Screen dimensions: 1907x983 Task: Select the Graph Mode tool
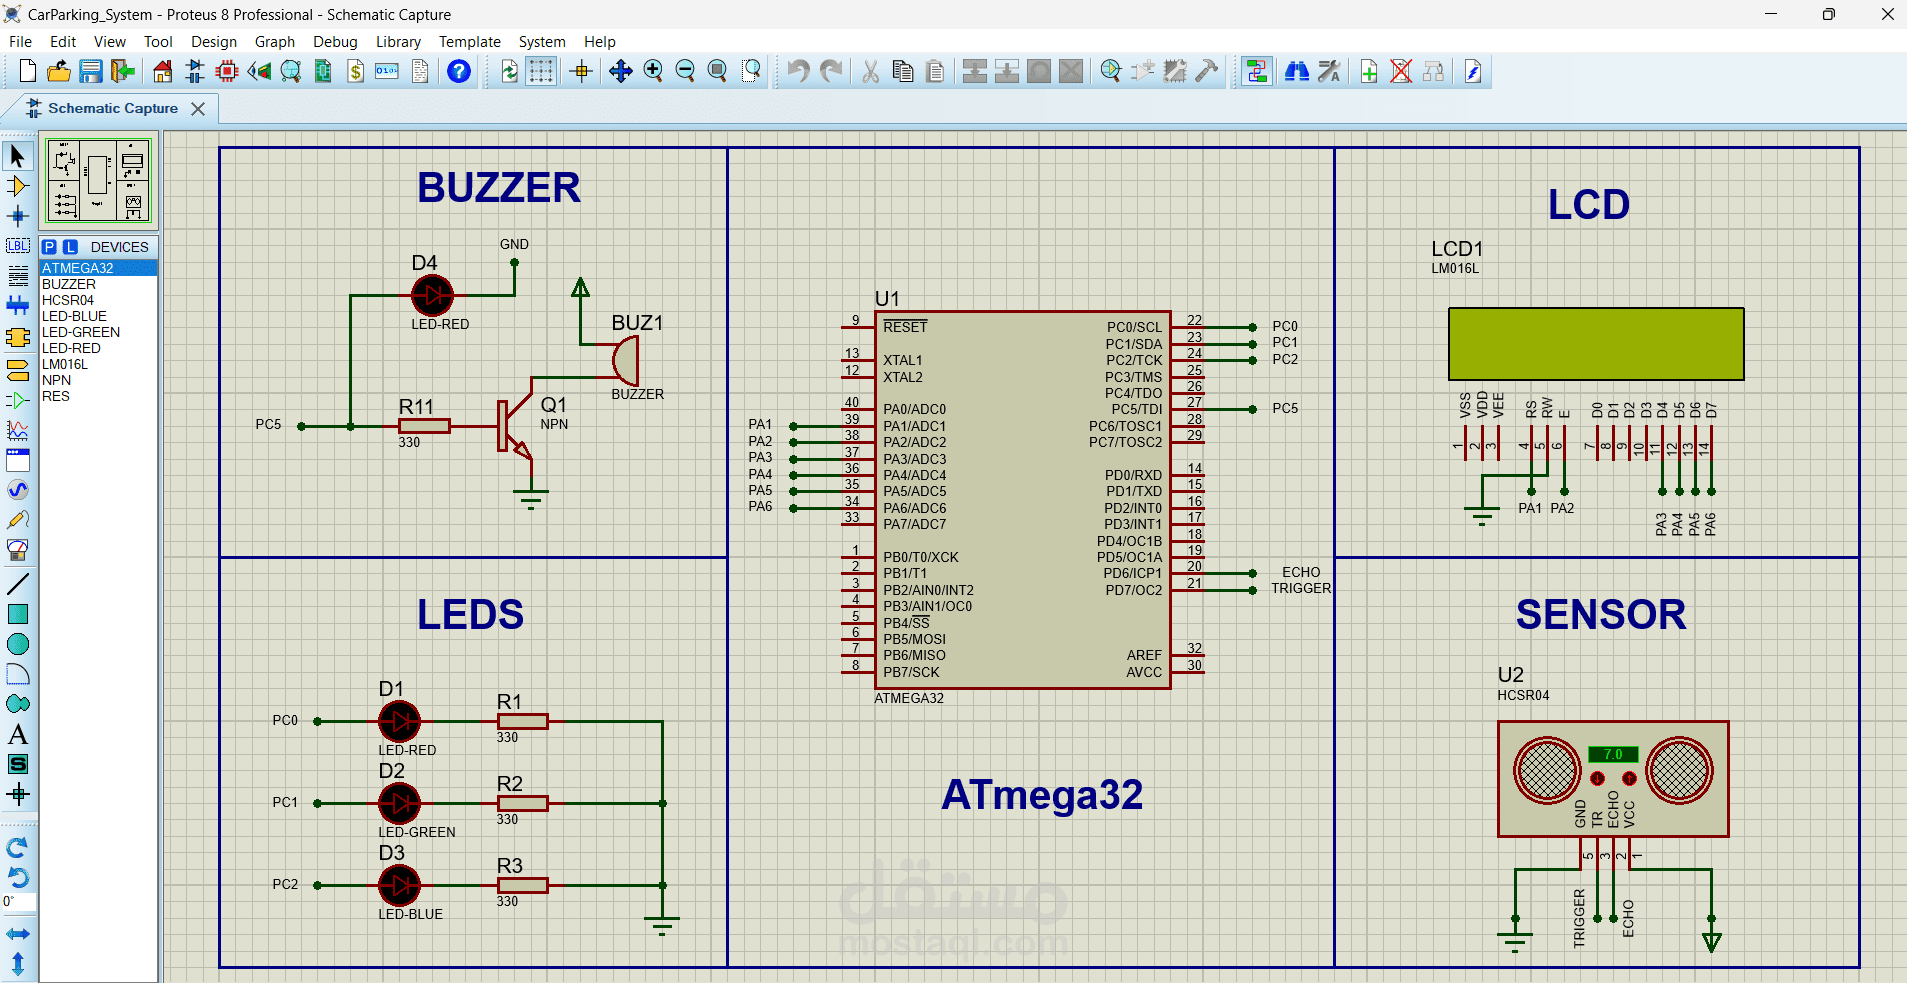pyautogui.click(x=18, y=430)
